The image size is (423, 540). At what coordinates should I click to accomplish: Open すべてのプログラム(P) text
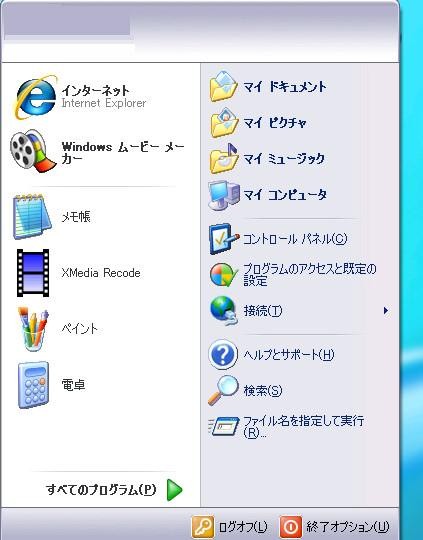[101, 490]
